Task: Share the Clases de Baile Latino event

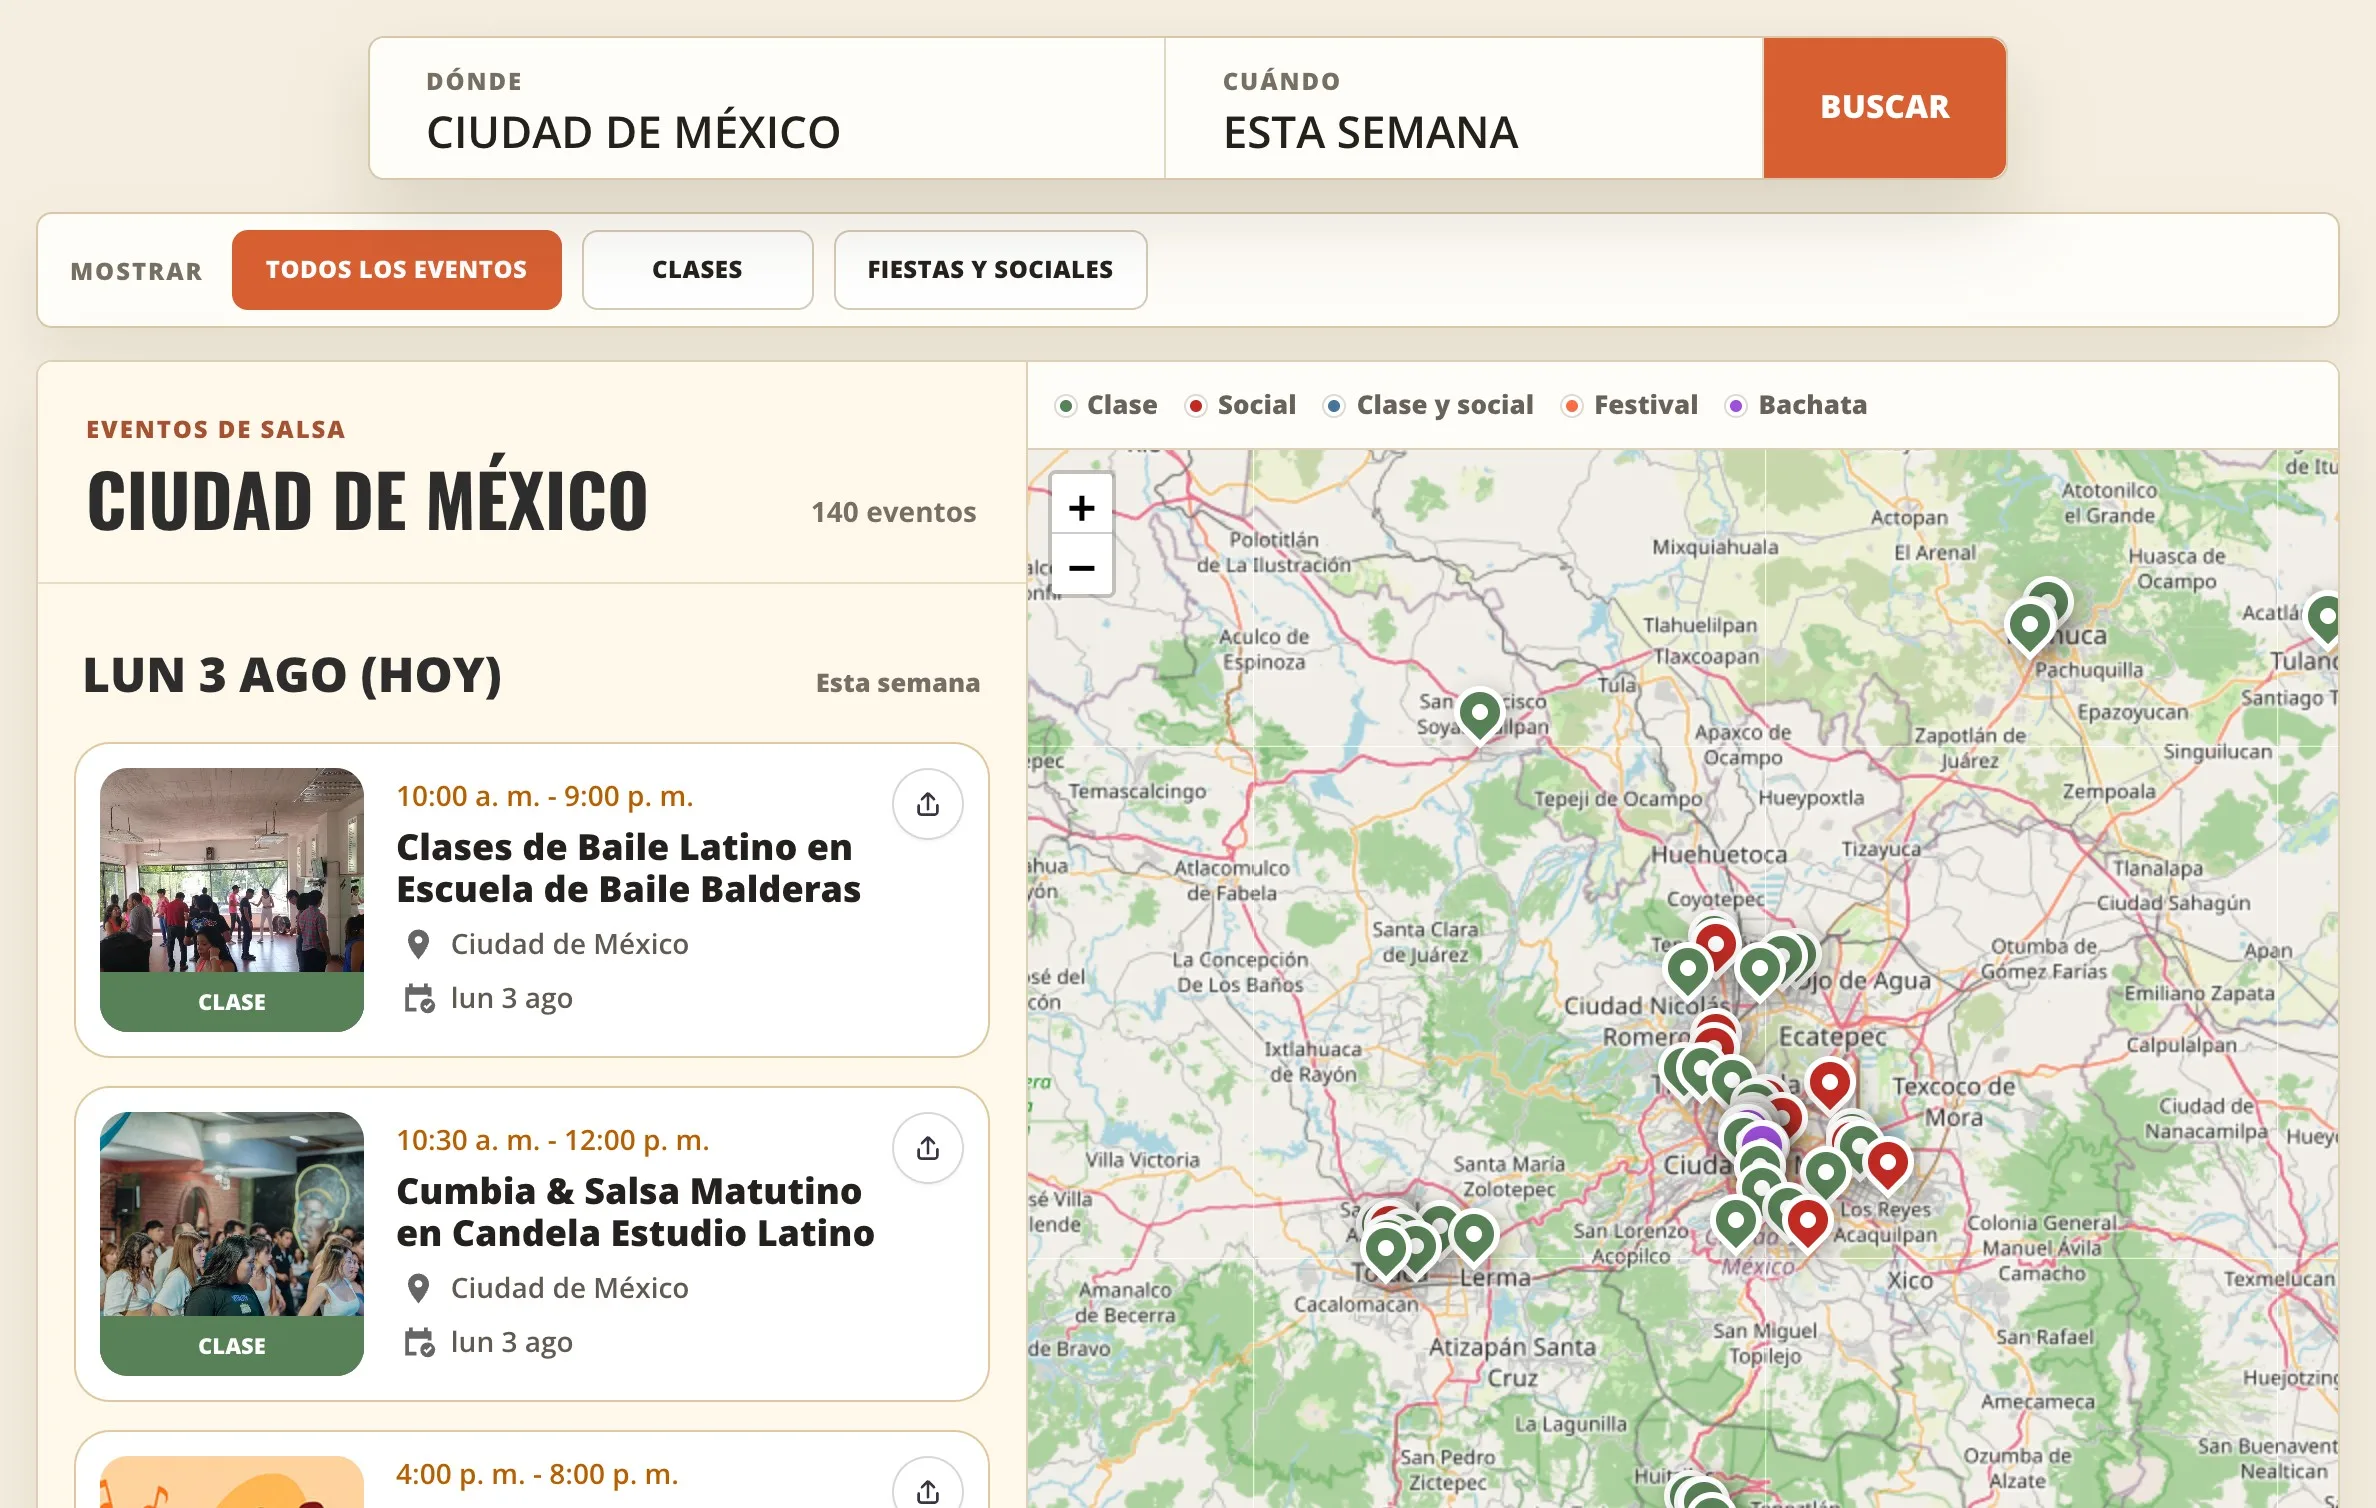Action: click(x=928, y=804)
